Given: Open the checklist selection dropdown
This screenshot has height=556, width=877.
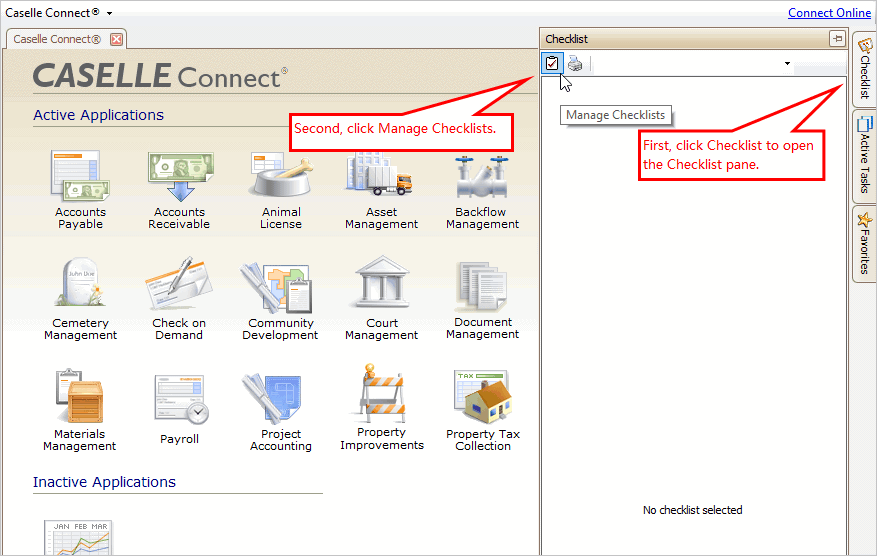Looking at the screenshot, I should click(x=787, y=63).
